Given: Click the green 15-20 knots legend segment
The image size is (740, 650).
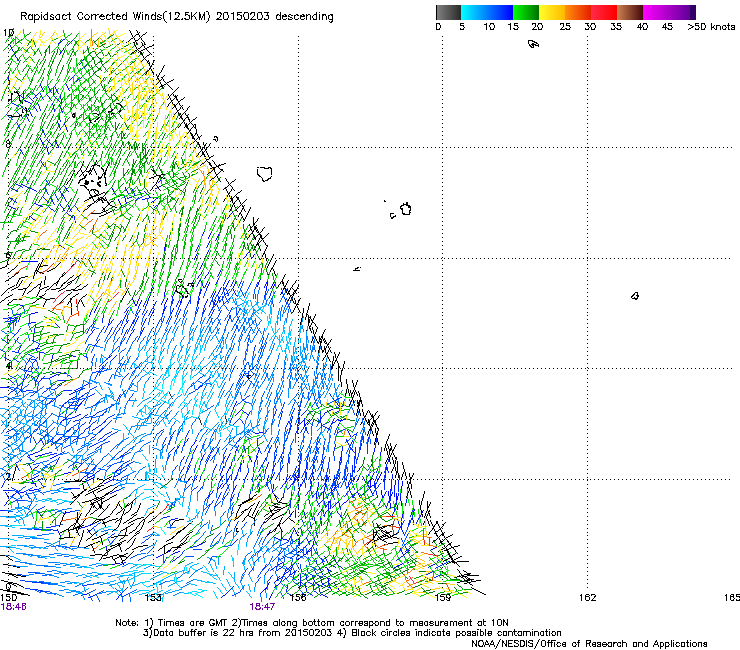Looking at the screenshot, I should 526,12.
